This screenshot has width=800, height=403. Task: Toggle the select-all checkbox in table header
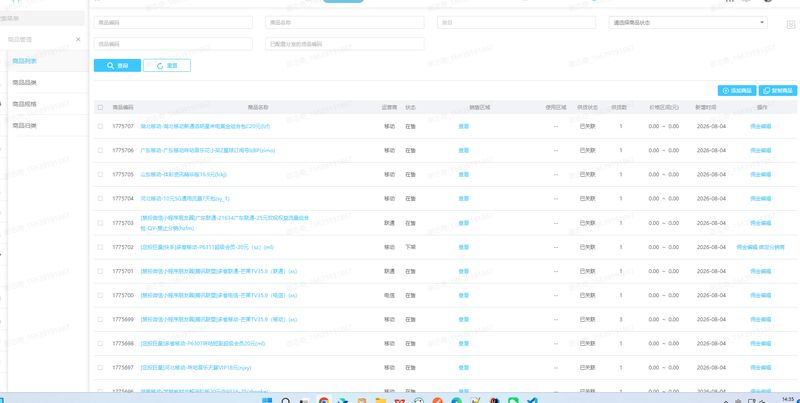(101, 108)
